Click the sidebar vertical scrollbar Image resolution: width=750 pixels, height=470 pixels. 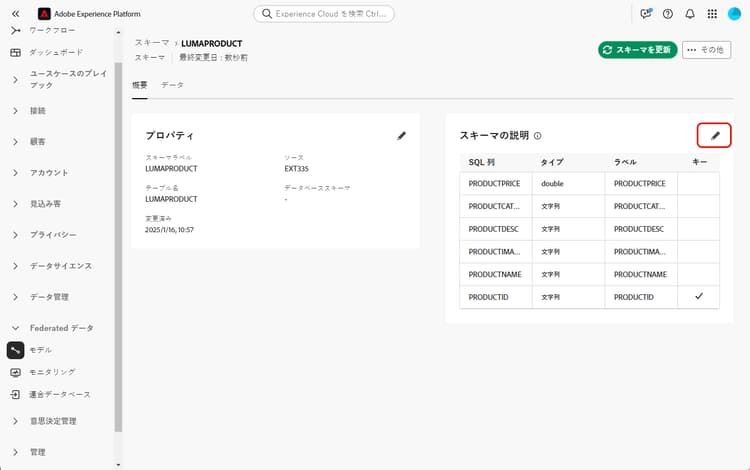[x=118, y=247]
